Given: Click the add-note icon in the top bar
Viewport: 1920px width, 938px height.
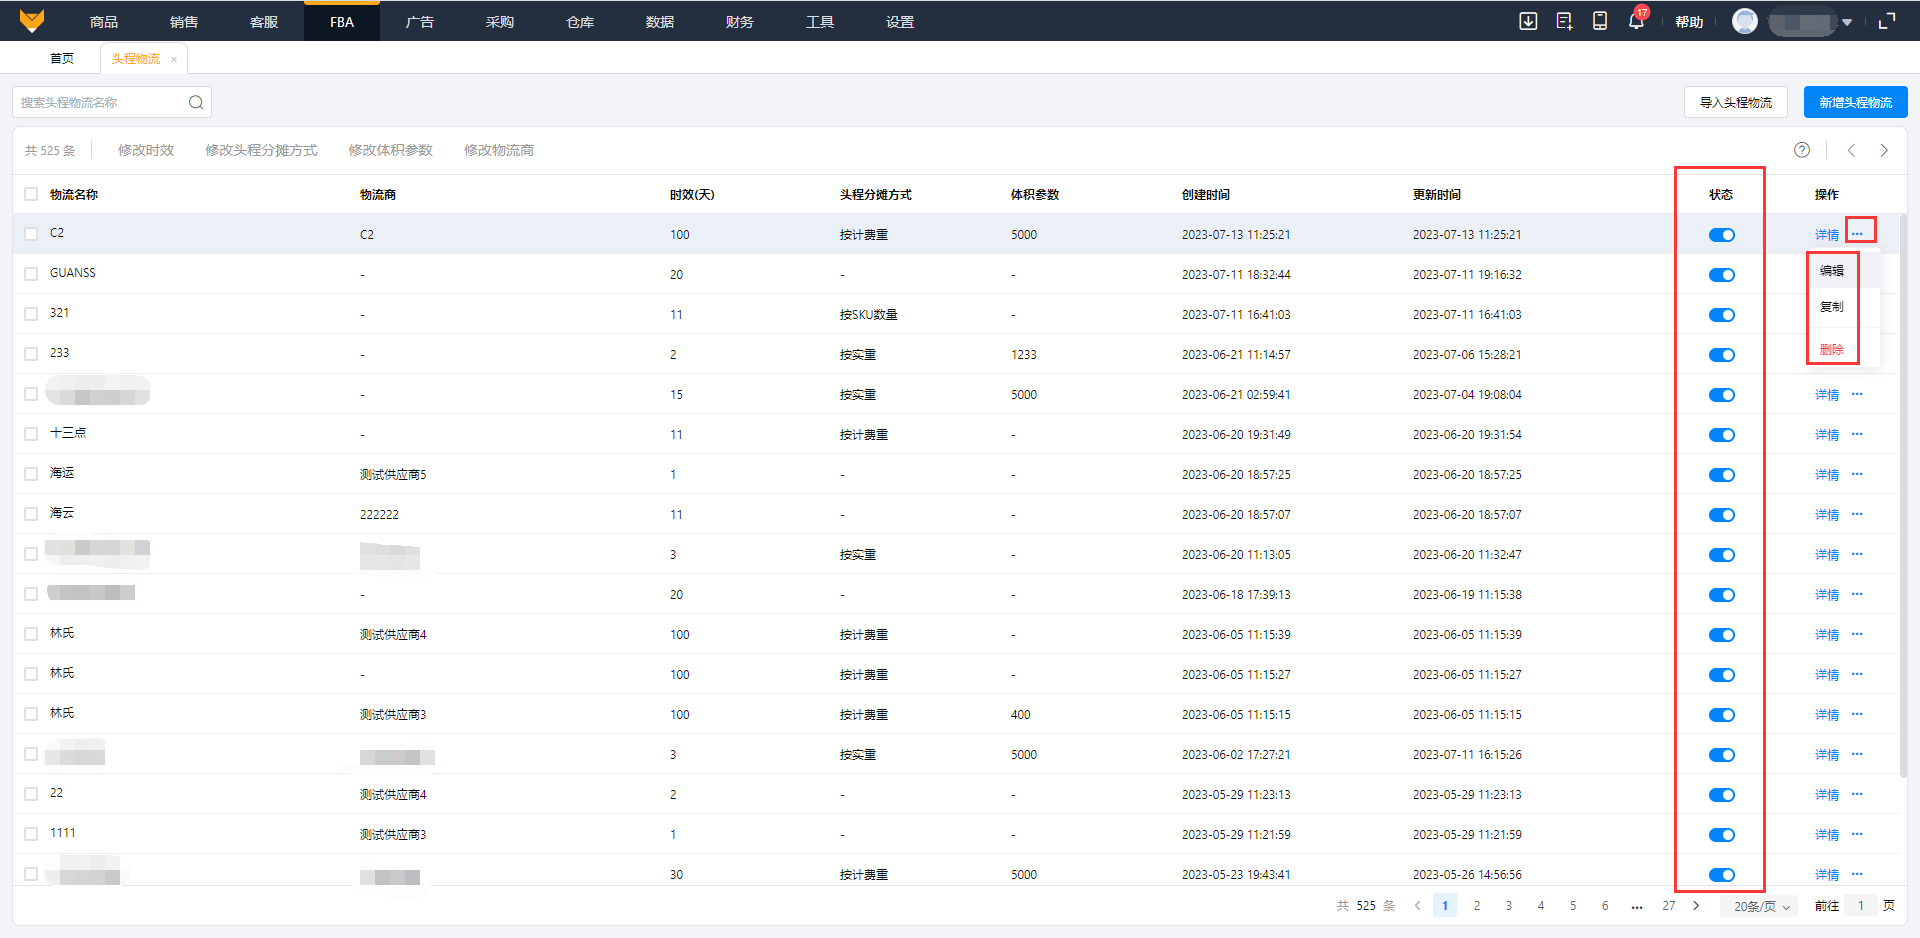Looking at the screenshot, I should tap(1564, 21).
